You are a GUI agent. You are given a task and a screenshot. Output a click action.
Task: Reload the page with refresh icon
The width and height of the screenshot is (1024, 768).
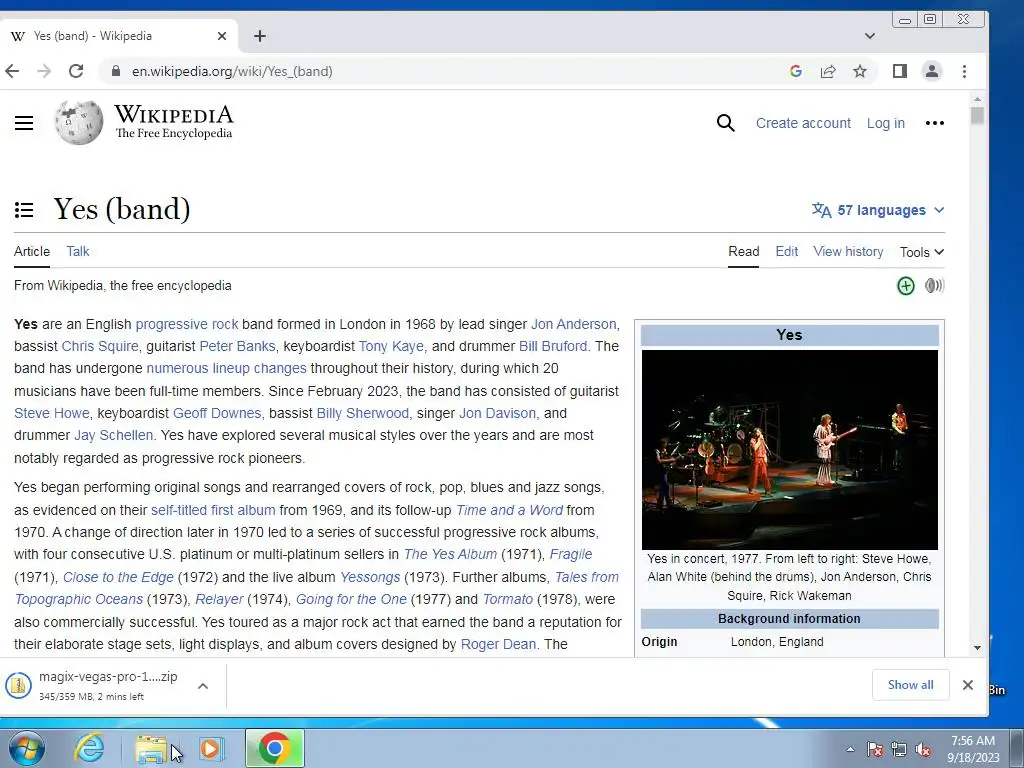[76, 71]
